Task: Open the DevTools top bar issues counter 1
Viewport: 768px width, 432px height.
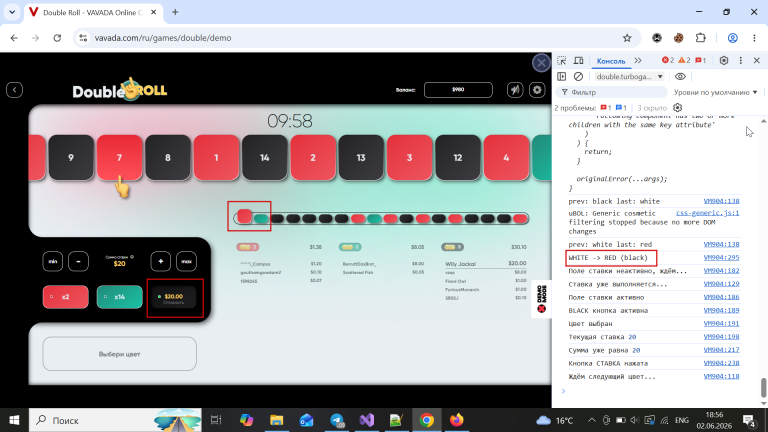Action: point(700,60)
